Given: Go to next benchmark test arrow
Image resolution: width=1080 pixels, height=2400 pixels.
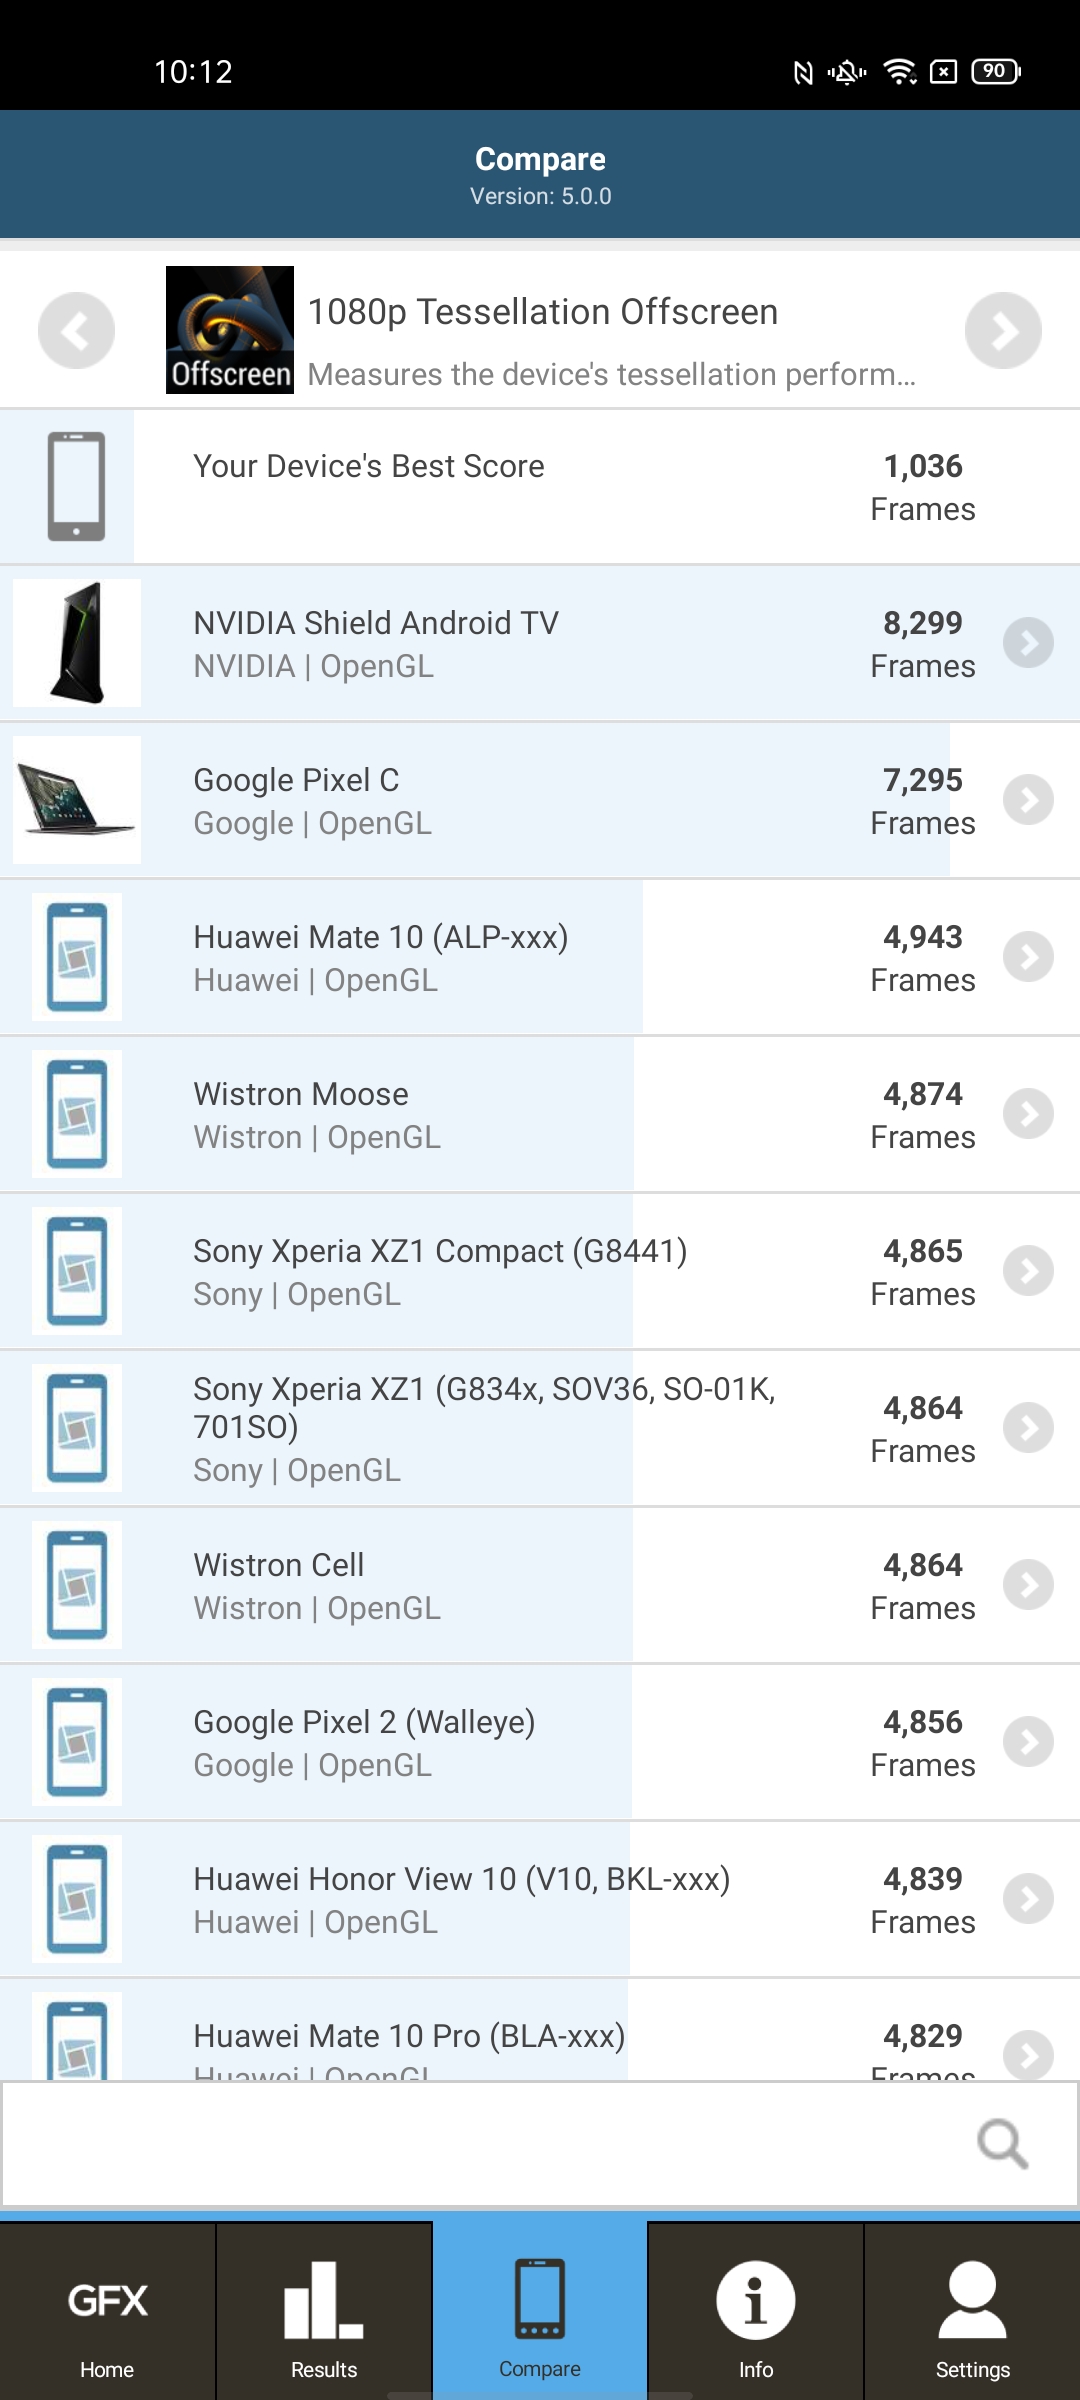Looking at the screenshot, I should pos(1003,331).
